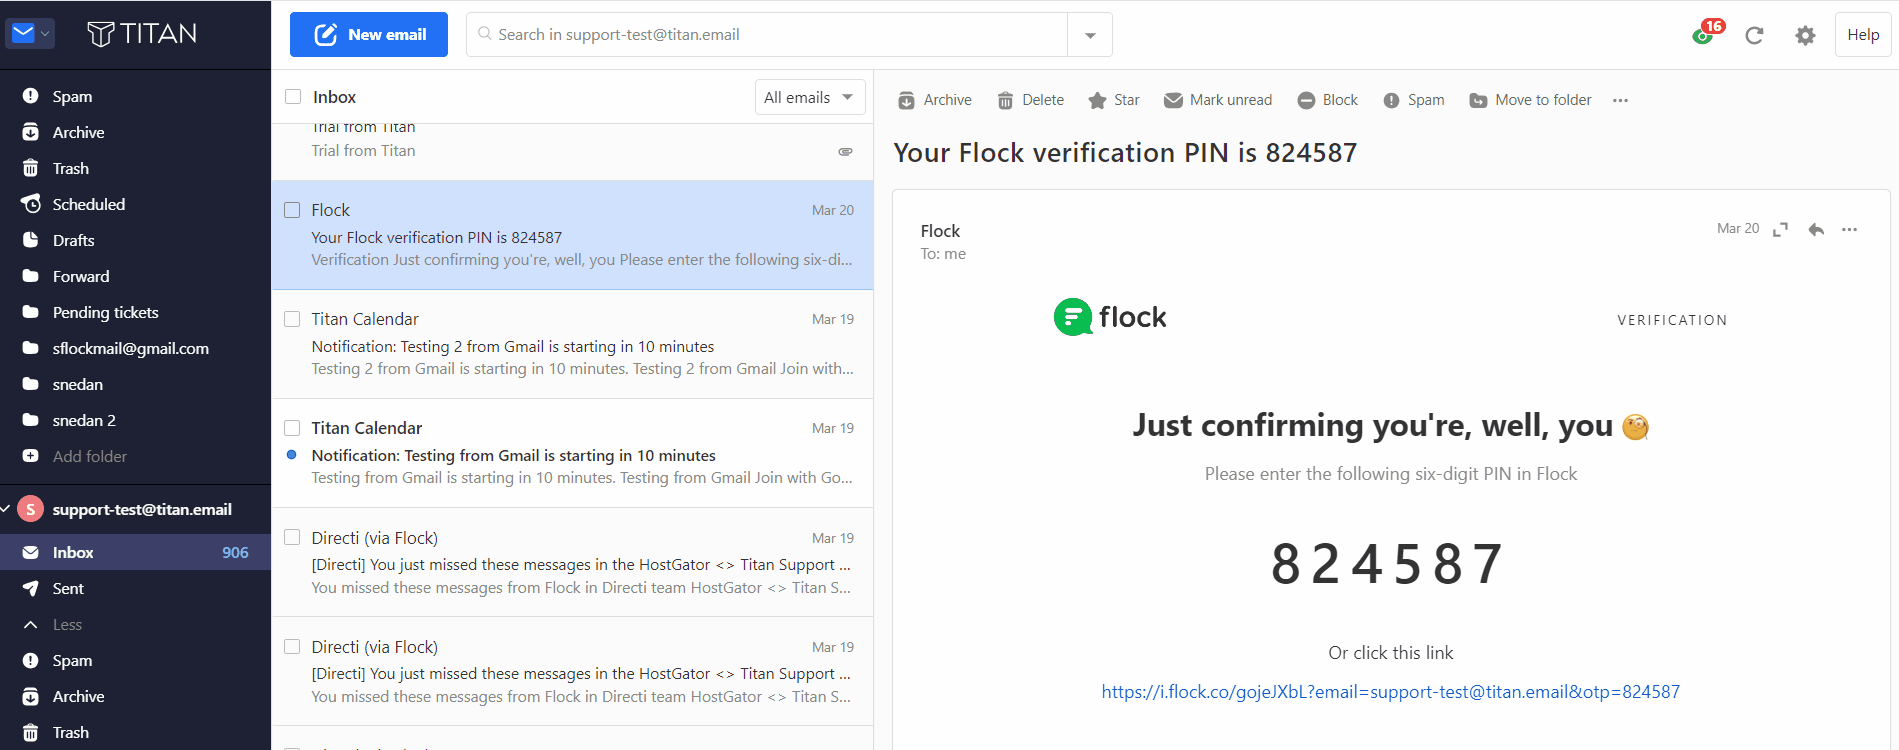This screenshot has width=1899, height=750.
Task: Open the lower Archive folder
Action: click(x=78, y=696)
